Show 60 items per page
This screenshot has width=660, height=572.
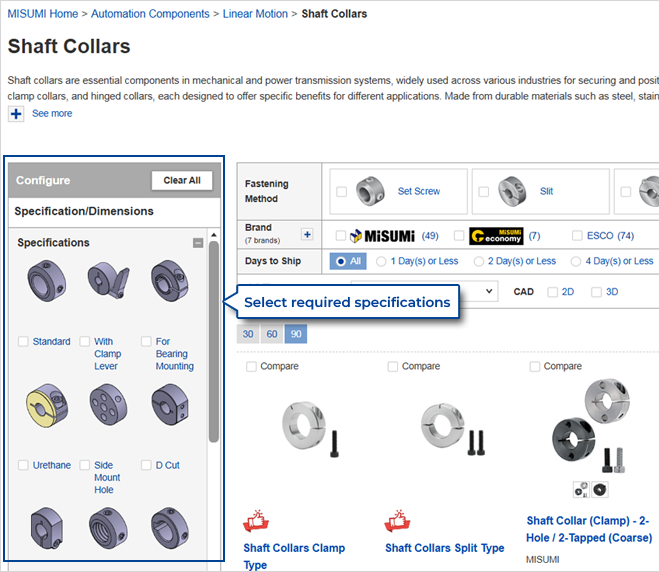[x=272, y=334]
